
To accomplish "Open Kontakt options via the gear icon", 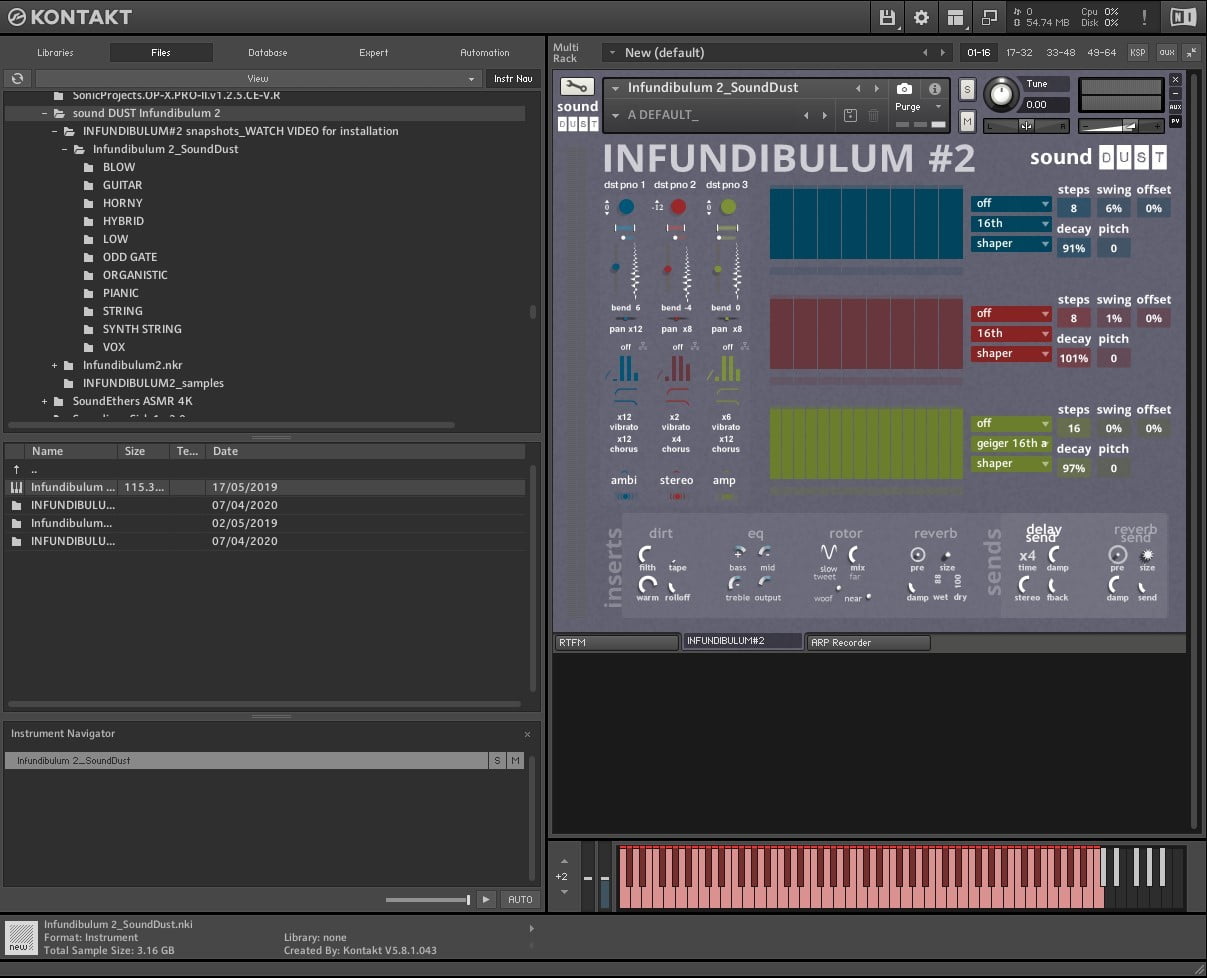I will (x=922, y=17).
